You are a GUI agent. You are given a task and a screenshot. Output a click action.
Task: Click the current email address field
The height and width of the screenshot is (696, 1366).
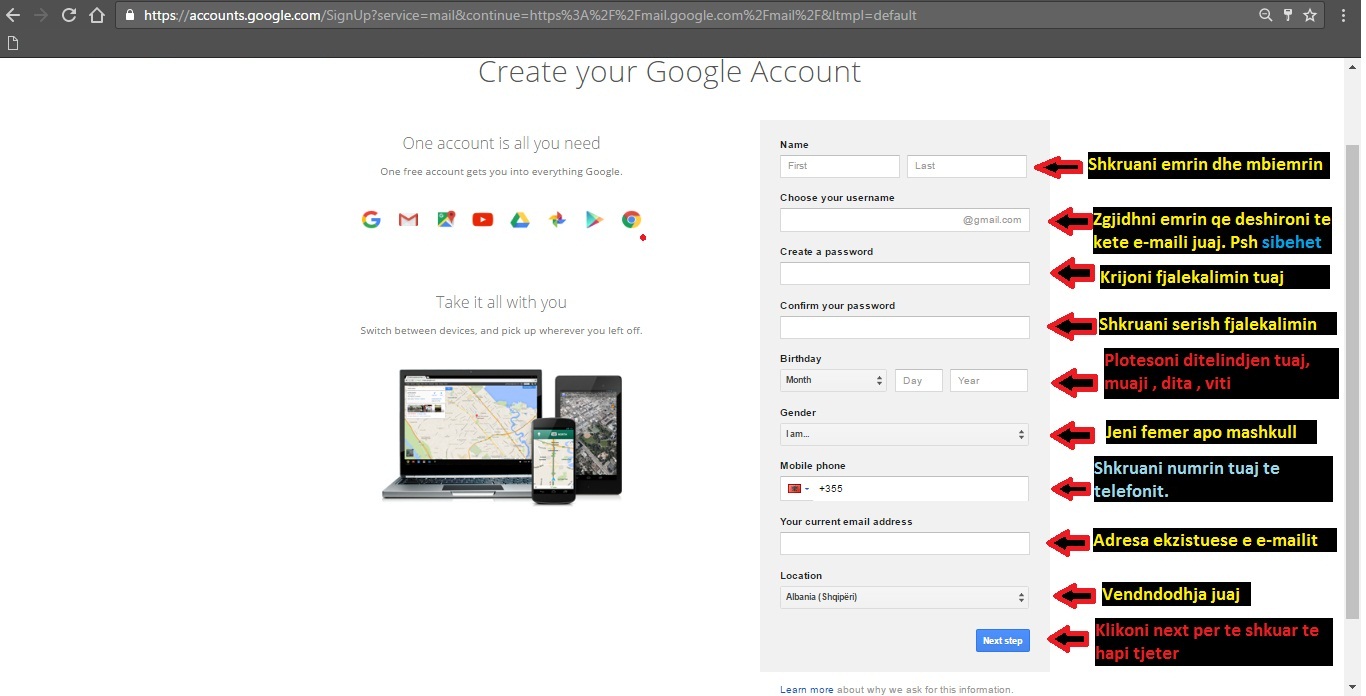click(x=905, y=543)
